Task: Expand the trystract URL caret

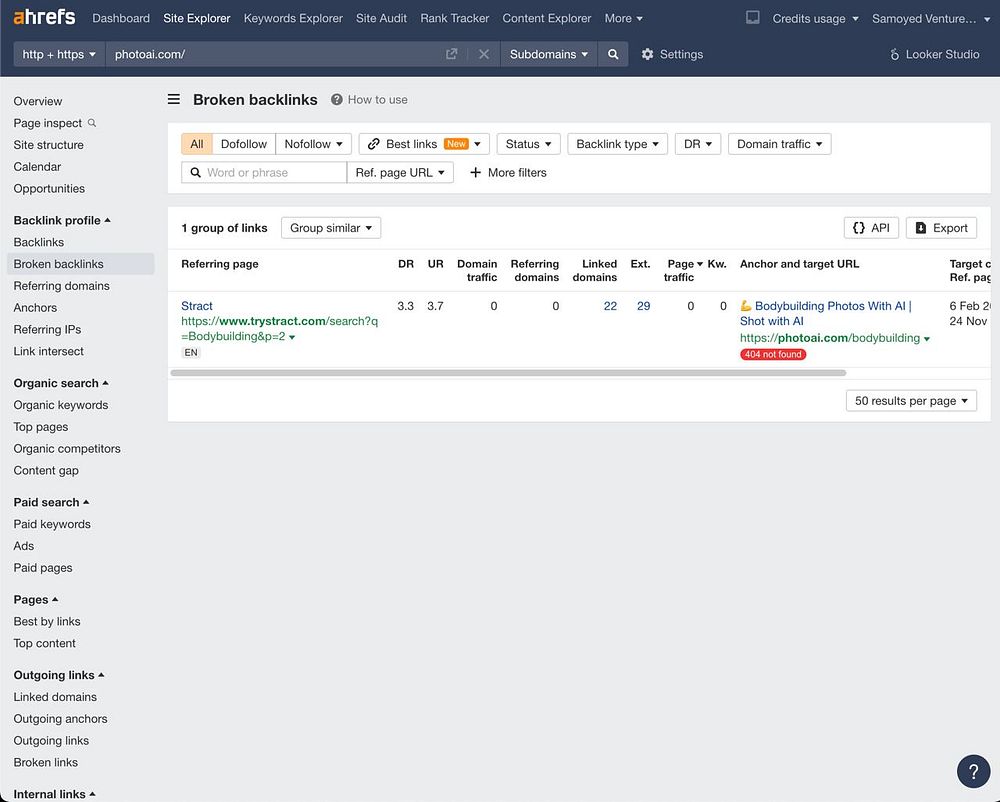Action: click(x=292, y=337)
